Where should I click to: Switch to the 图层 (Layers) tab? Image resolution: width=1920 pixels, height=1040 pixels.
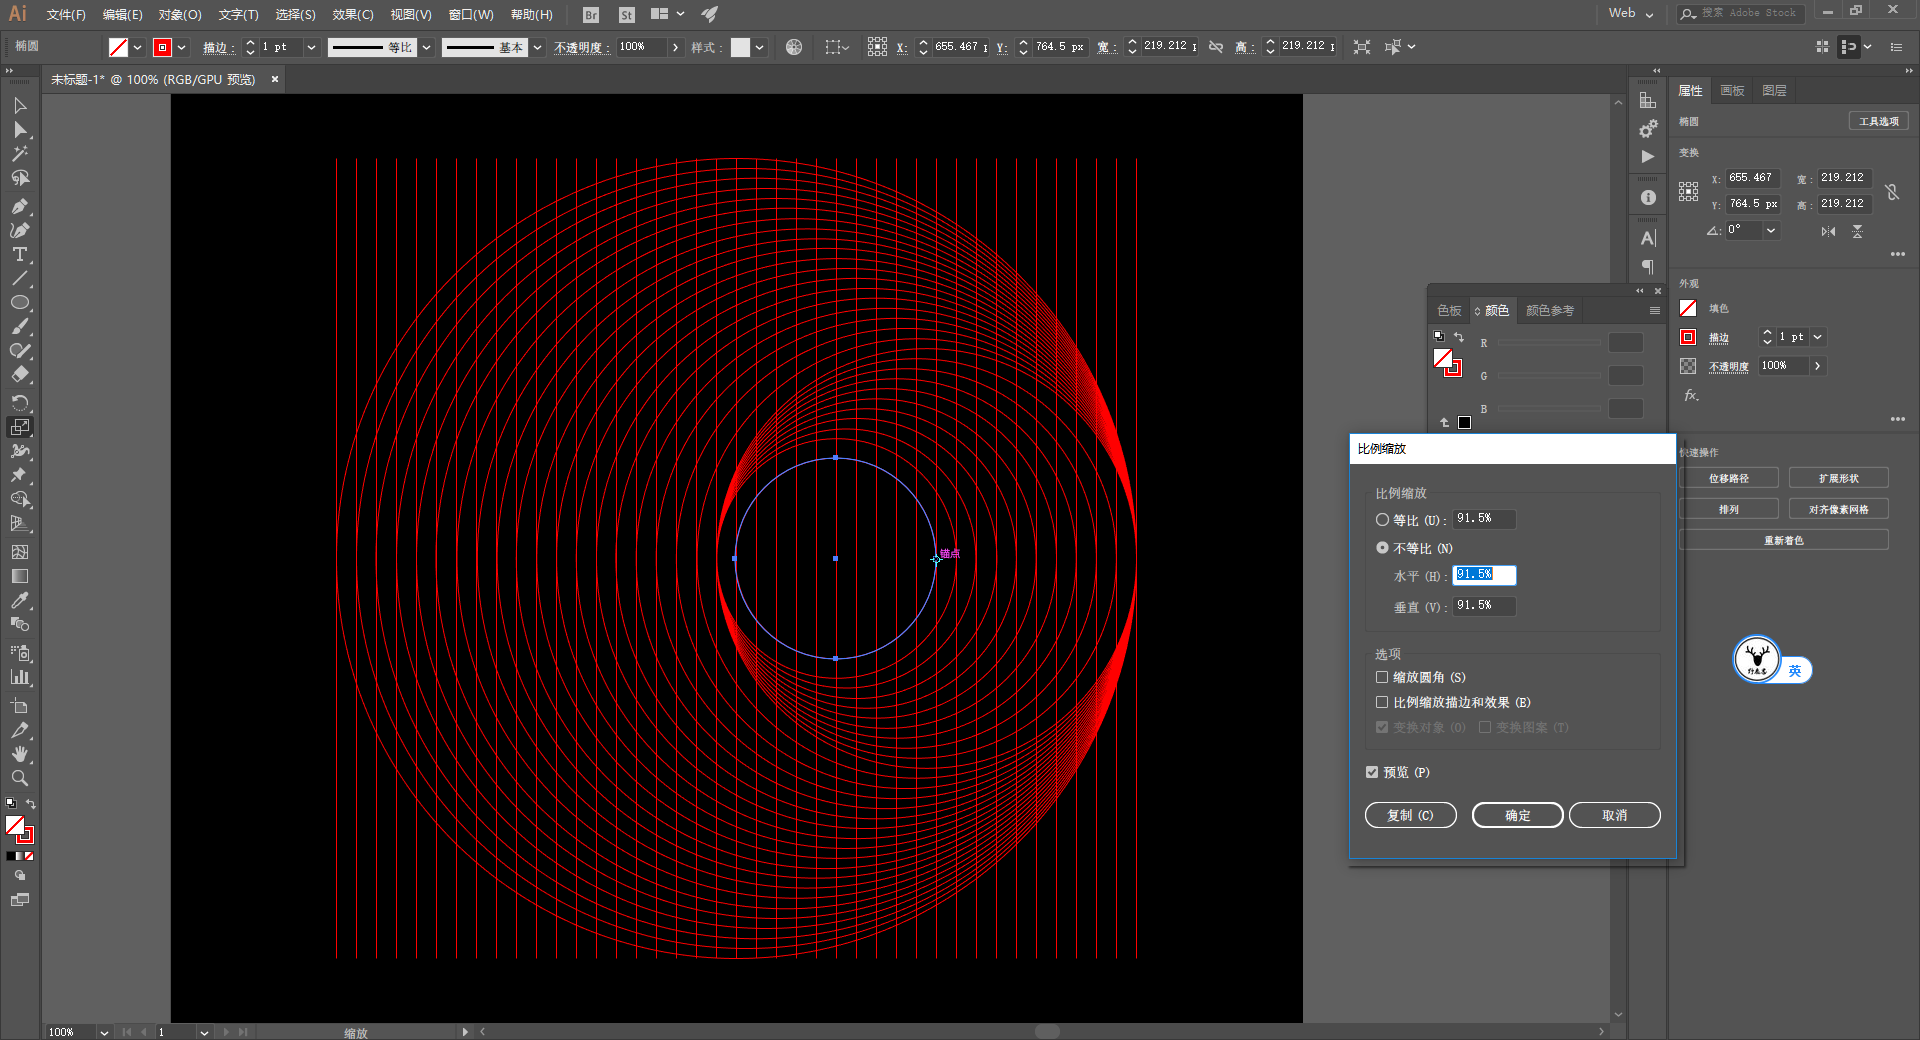point(1774,91)
